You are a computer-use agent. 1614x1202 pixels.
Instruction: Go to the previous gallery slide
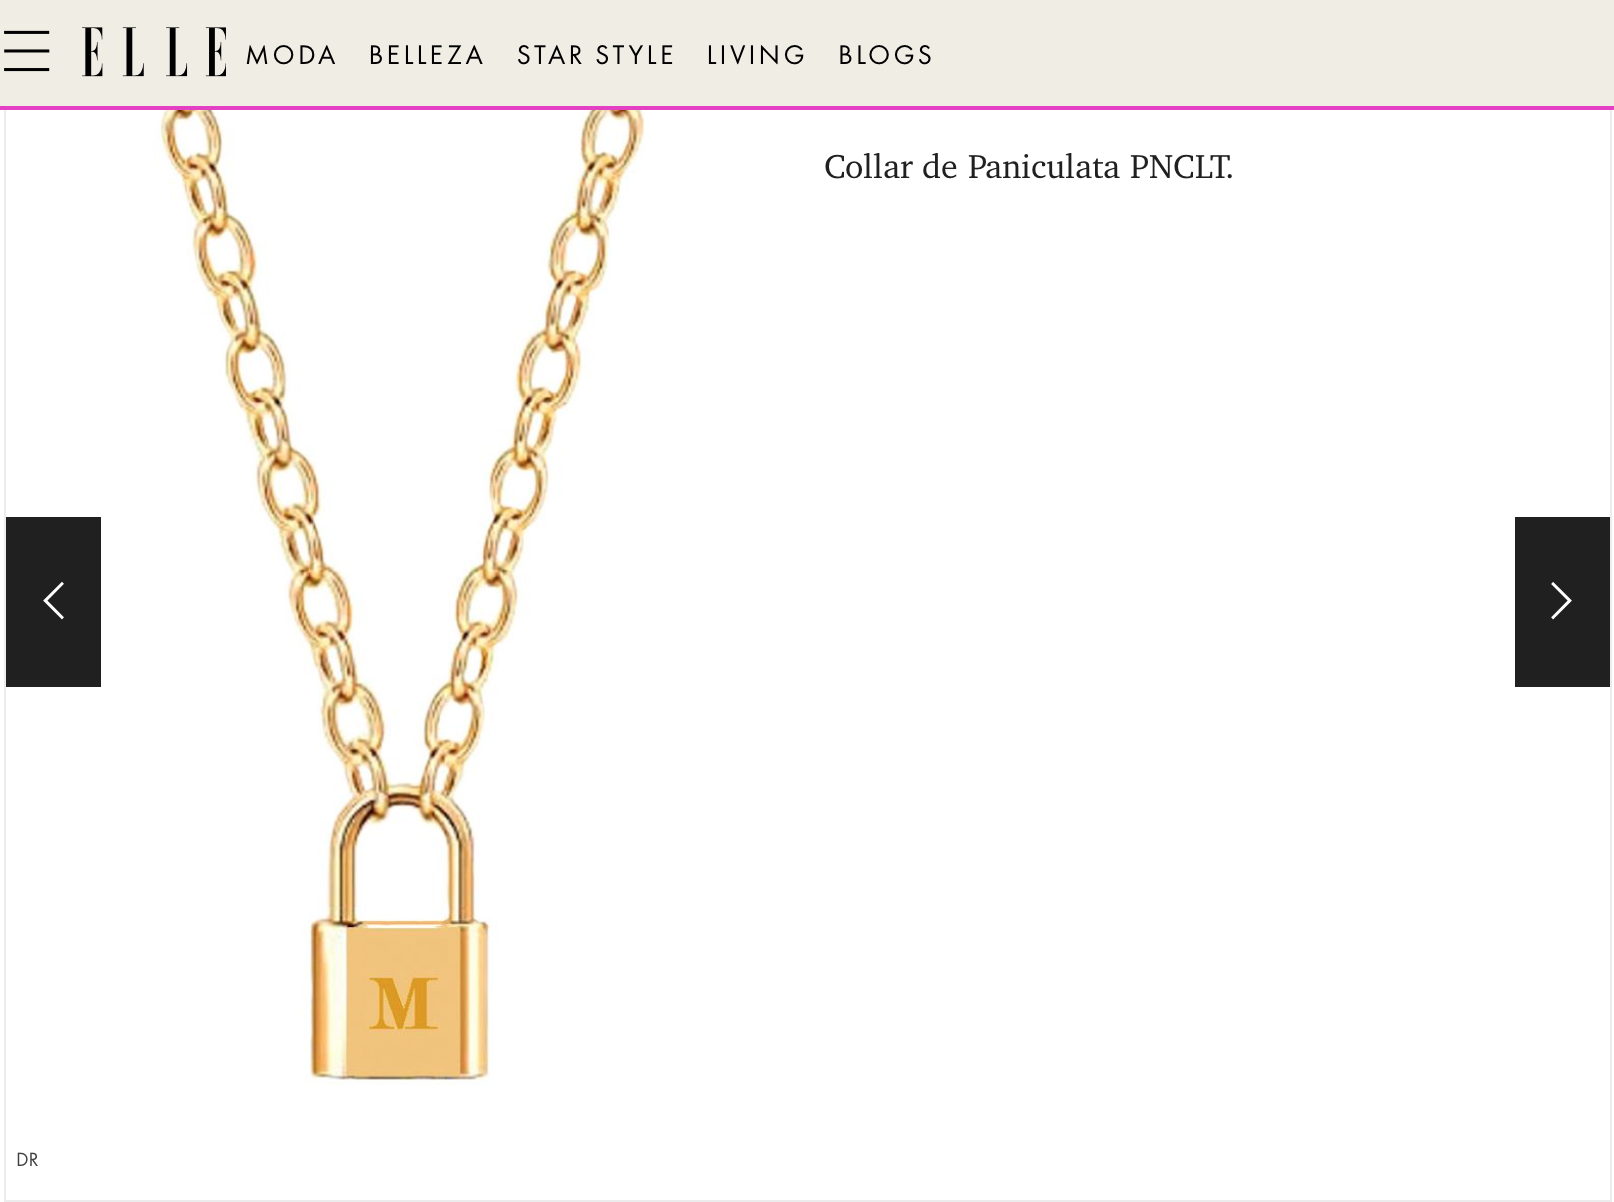click(53, 602)
